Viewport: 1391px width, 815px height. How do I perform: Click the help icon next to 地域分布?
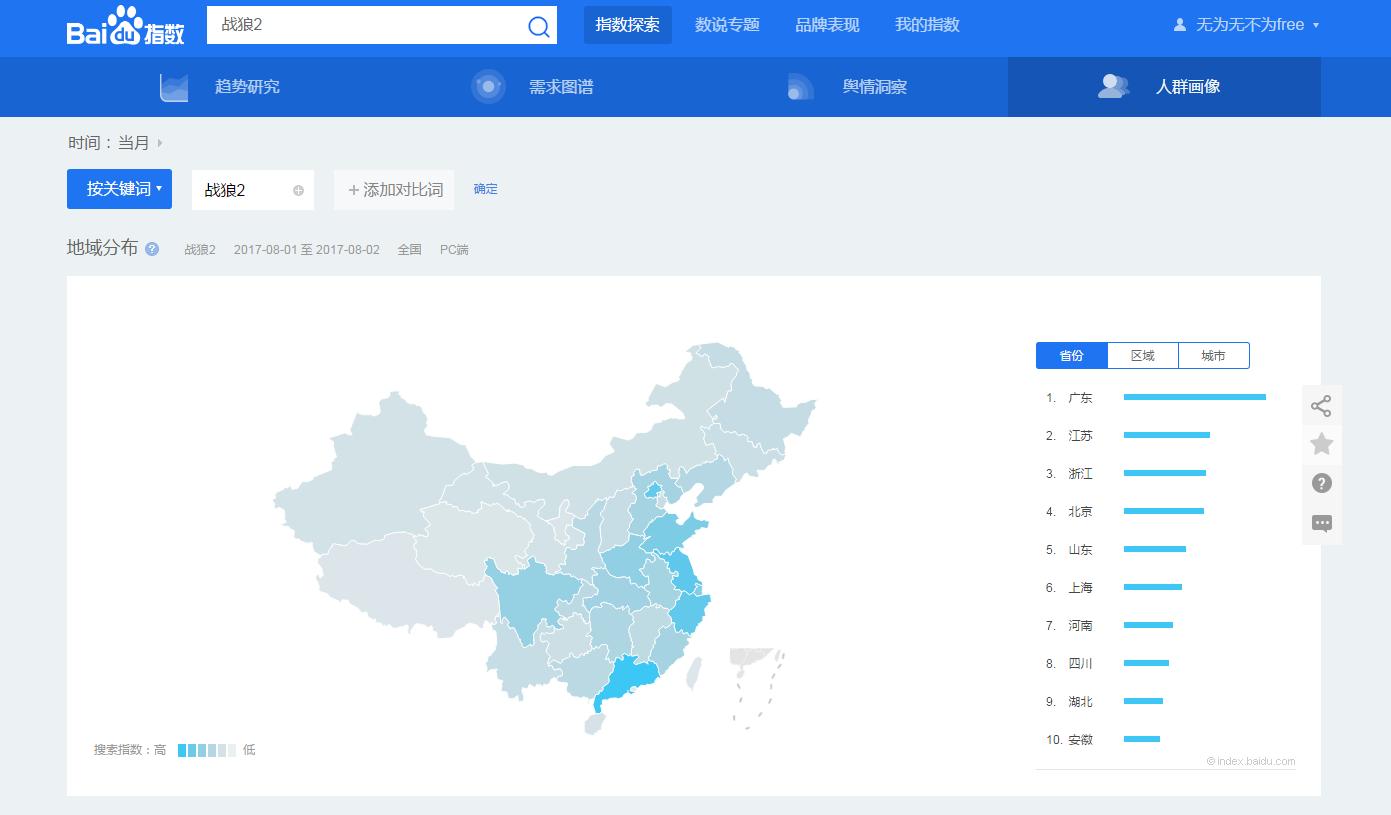coord(151,249)
